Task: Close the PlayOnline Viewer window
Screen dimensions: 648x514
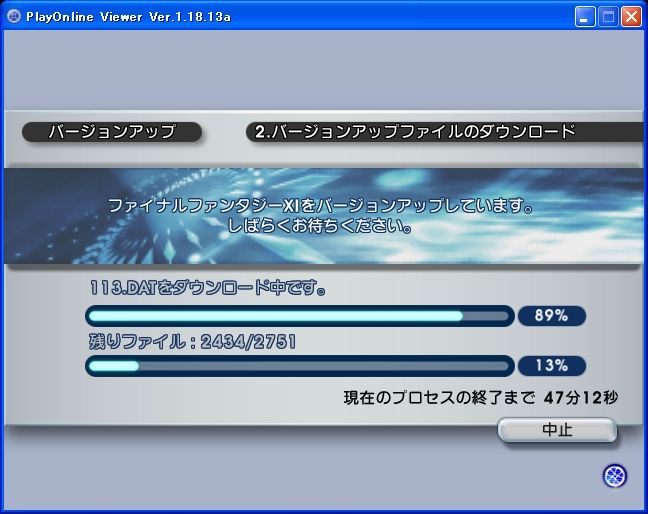Action: click(631, 17)
